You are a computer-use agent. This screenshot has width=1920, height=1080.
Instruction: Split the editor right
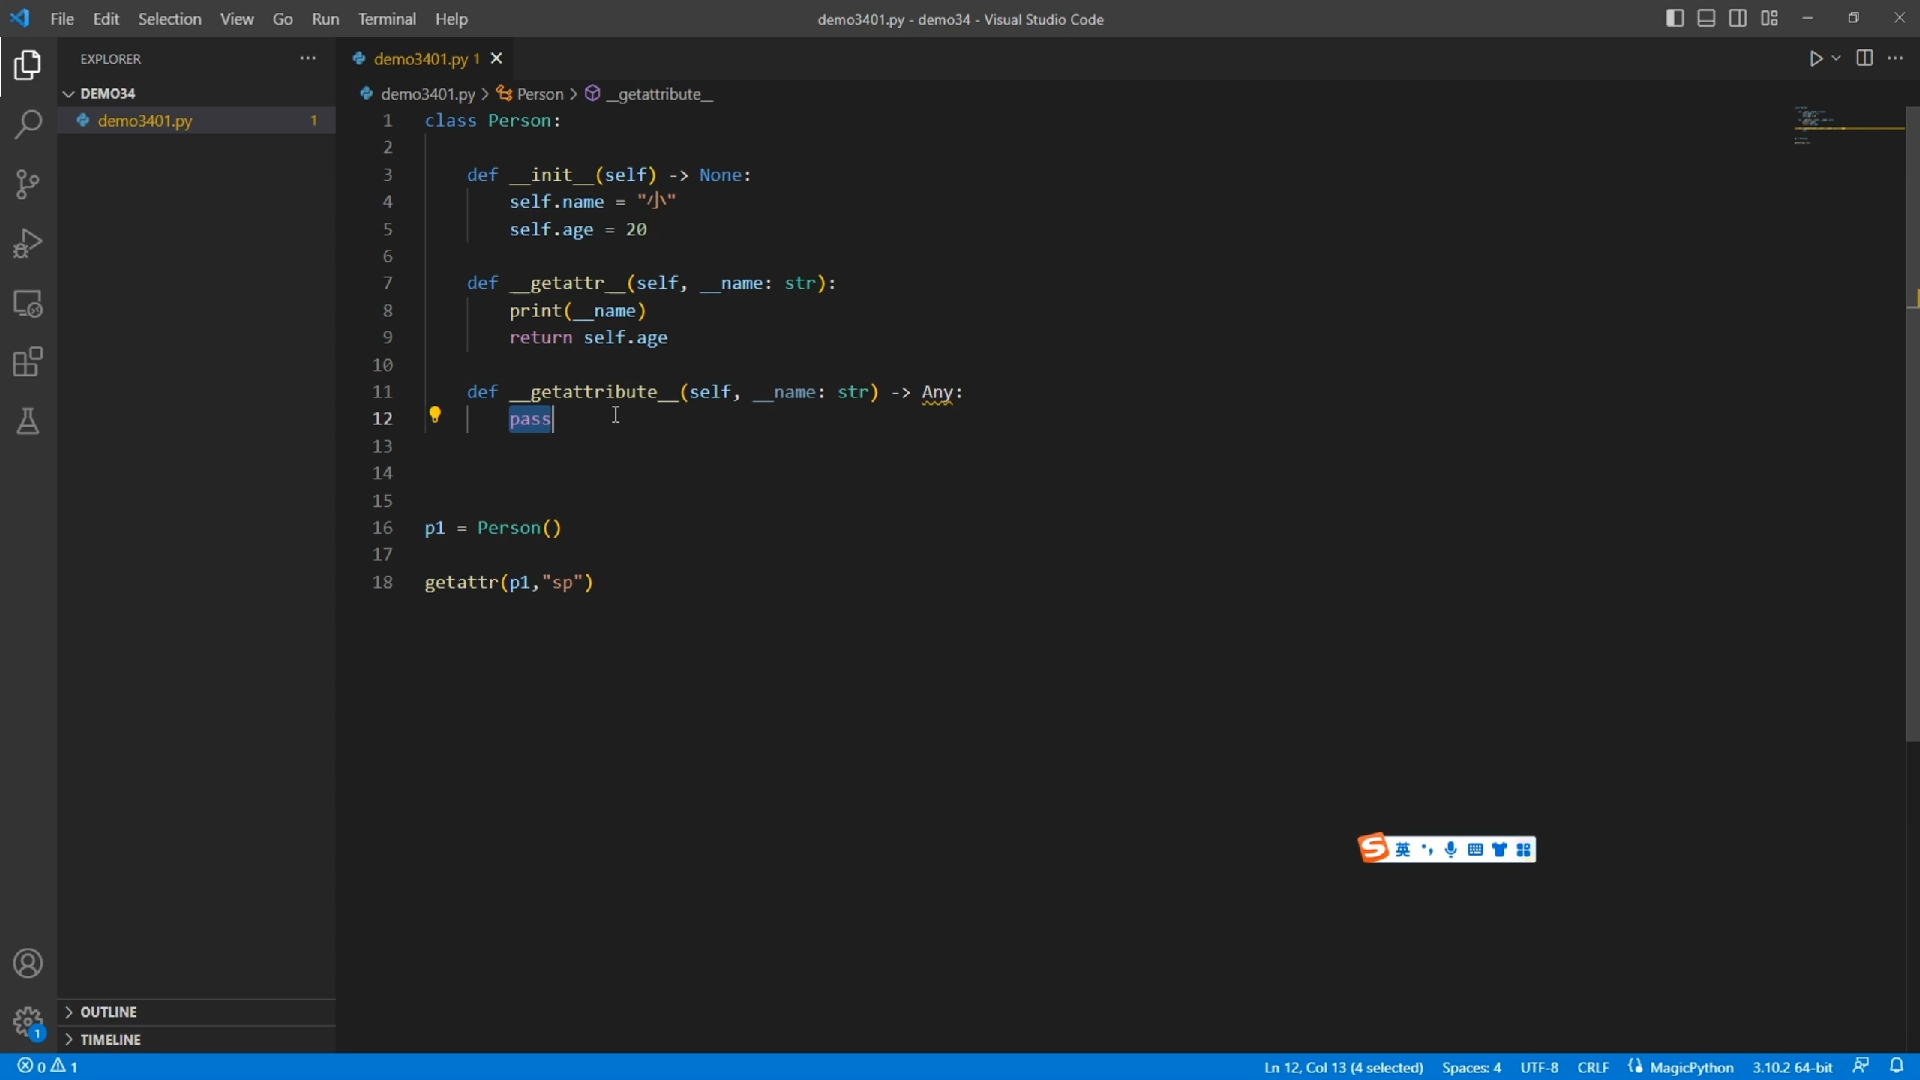pyautogui.click(x=1865, y=58)
